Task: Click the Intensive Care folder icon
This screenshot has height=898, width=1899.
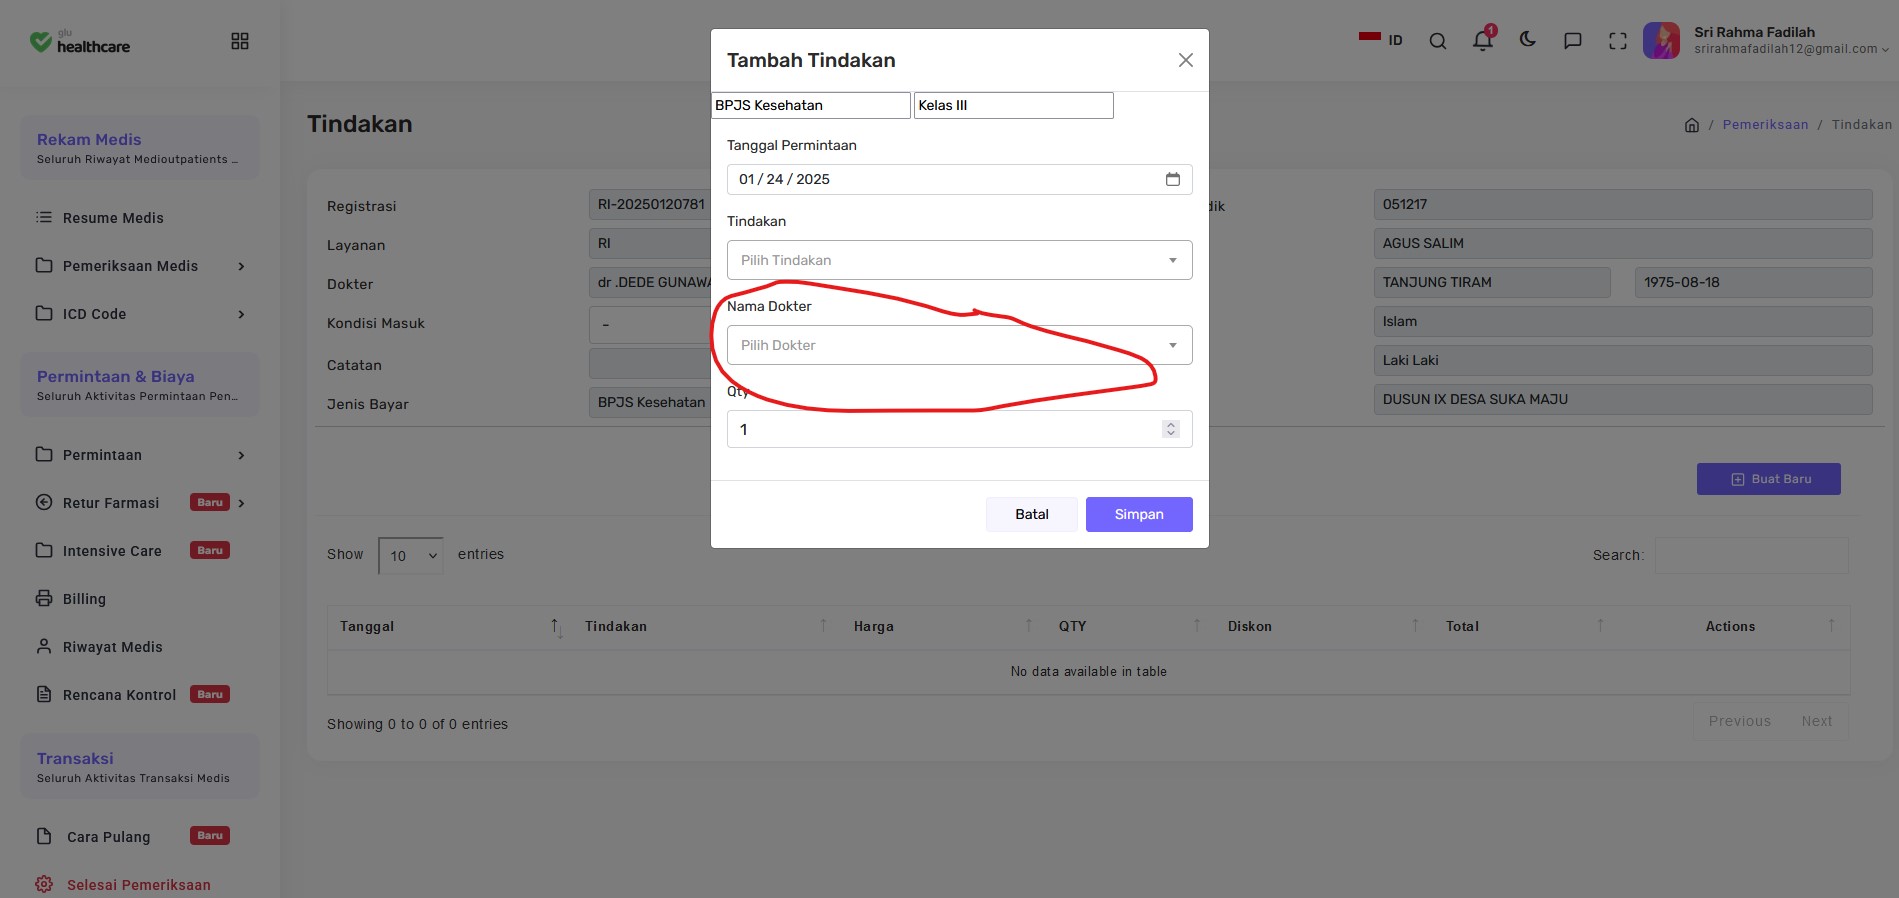Action: point(44,550)
